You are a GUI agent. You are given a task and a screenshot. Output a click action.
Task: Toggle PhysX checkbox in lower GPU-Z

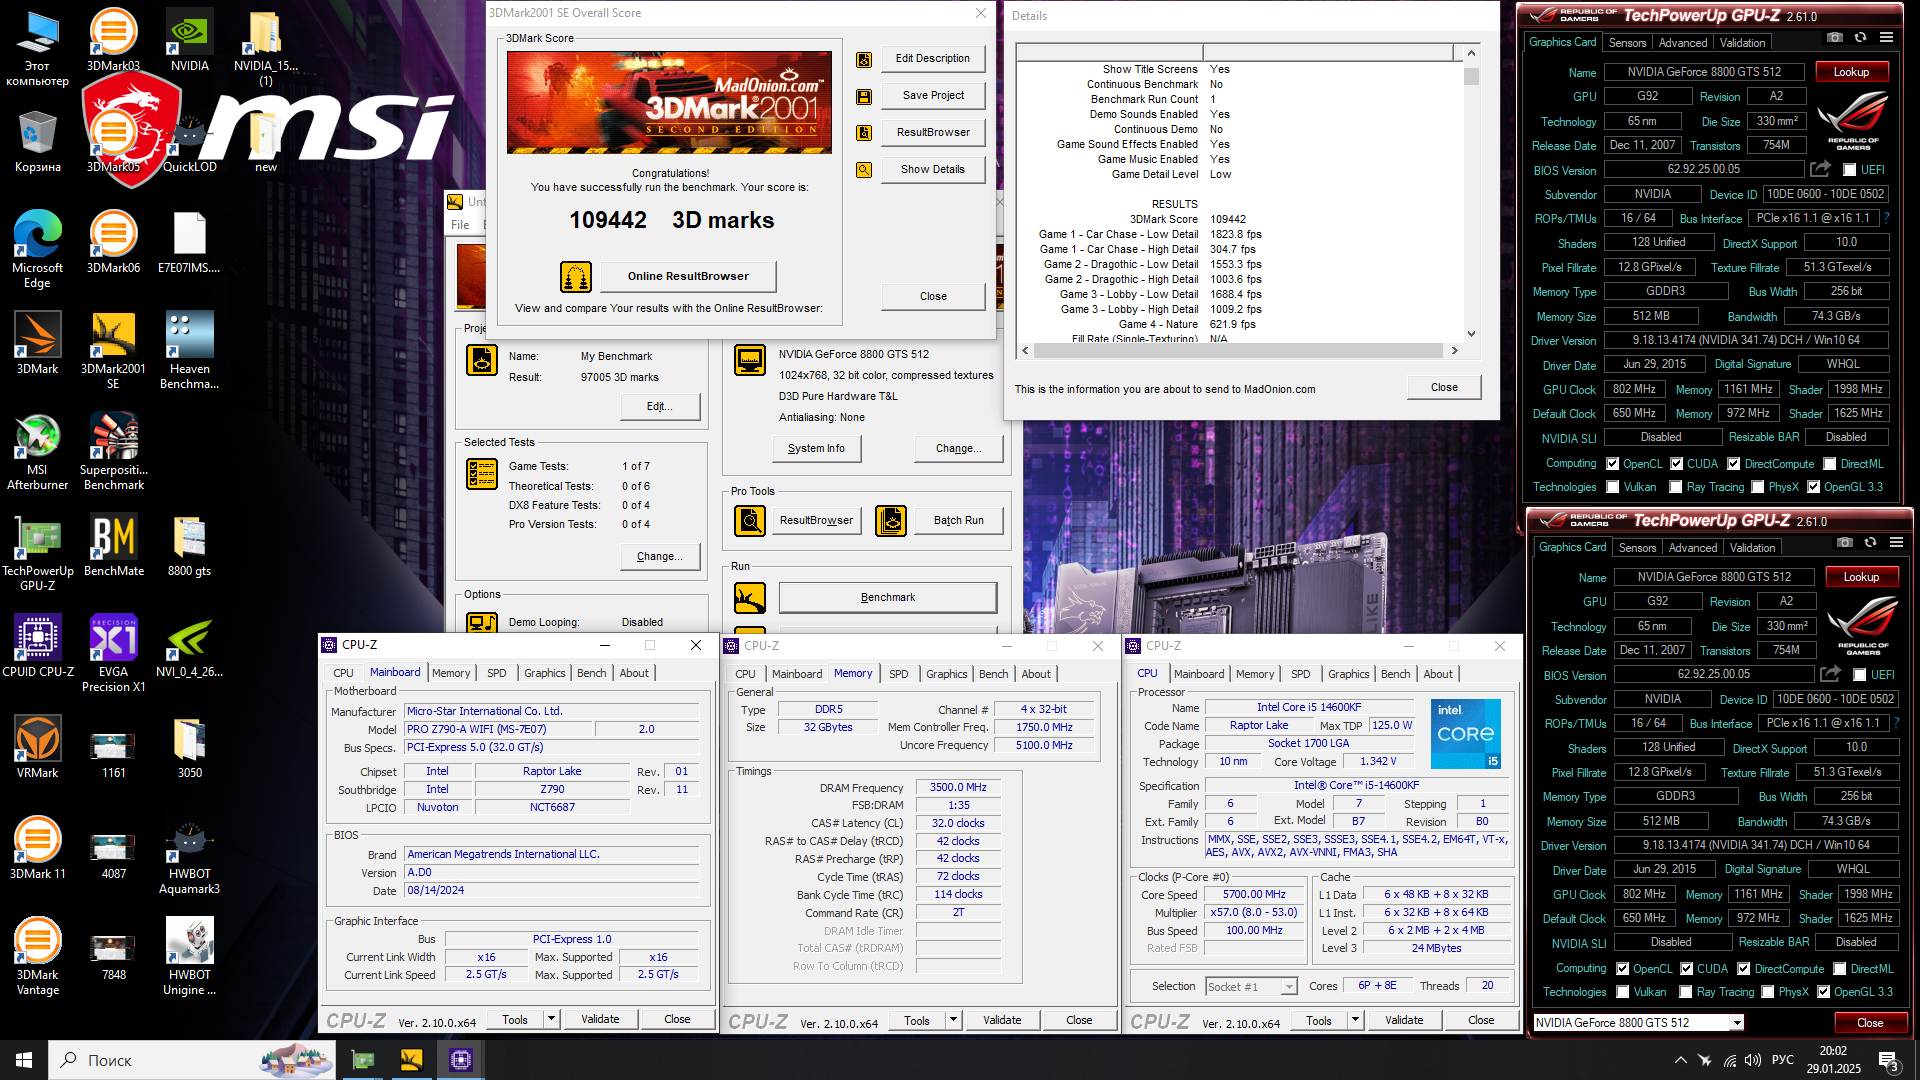click(x=1768, y=992)
